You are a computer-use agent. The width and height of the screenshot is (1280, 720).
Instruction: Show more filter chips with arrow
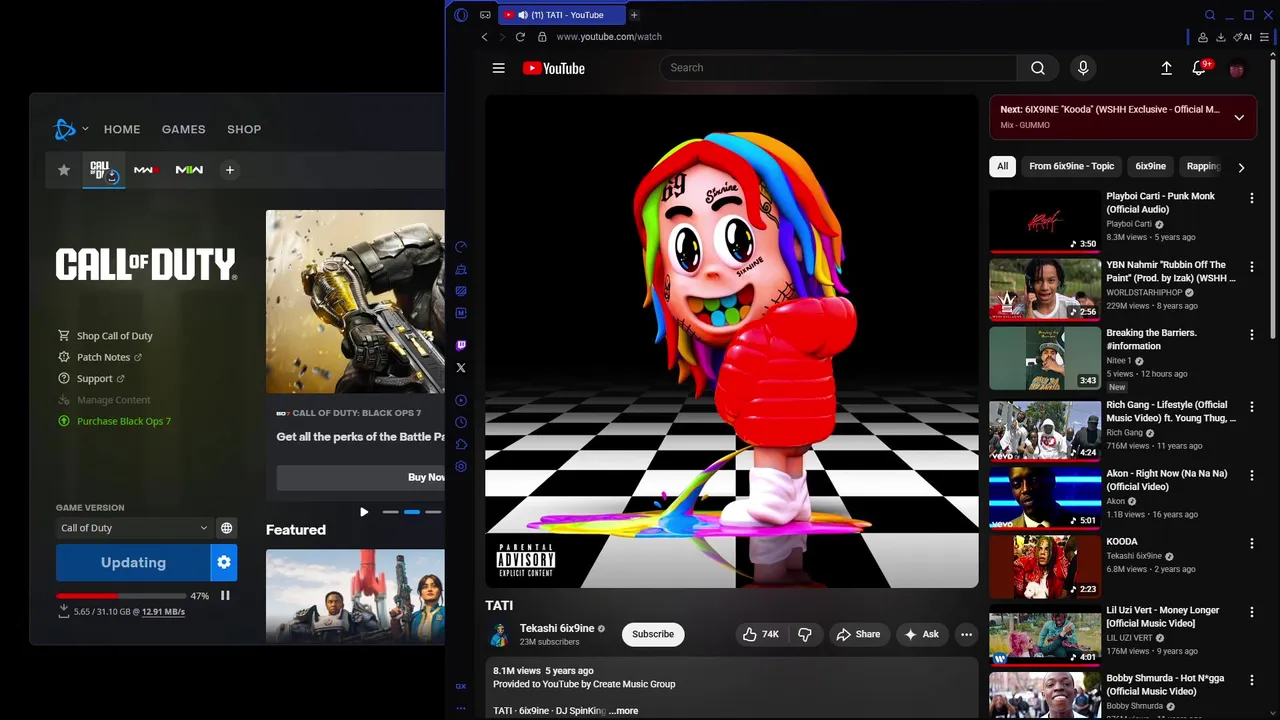[x=1241, y=167]
